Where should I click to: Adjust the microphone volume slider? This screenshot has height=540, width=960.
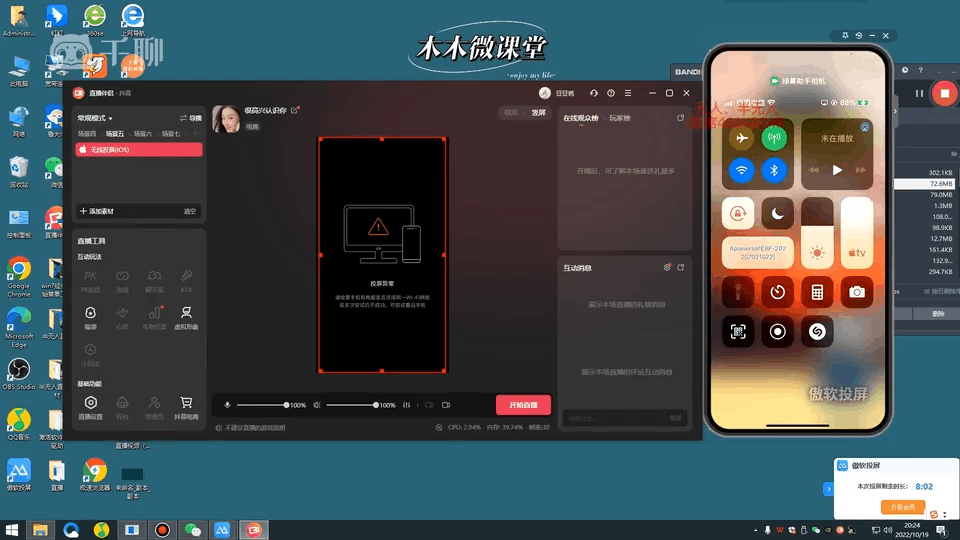pos(261,405)
